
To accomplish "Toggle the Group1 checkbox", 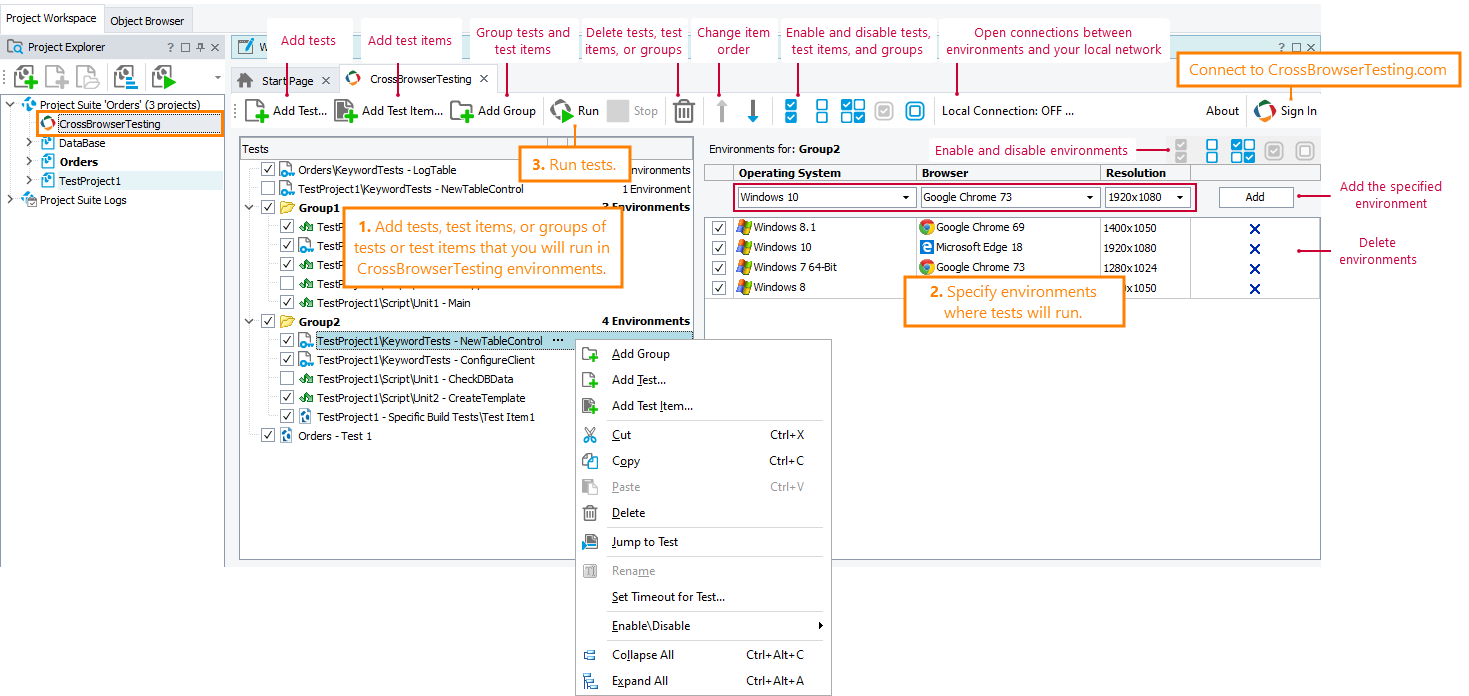I will (267, 208).
